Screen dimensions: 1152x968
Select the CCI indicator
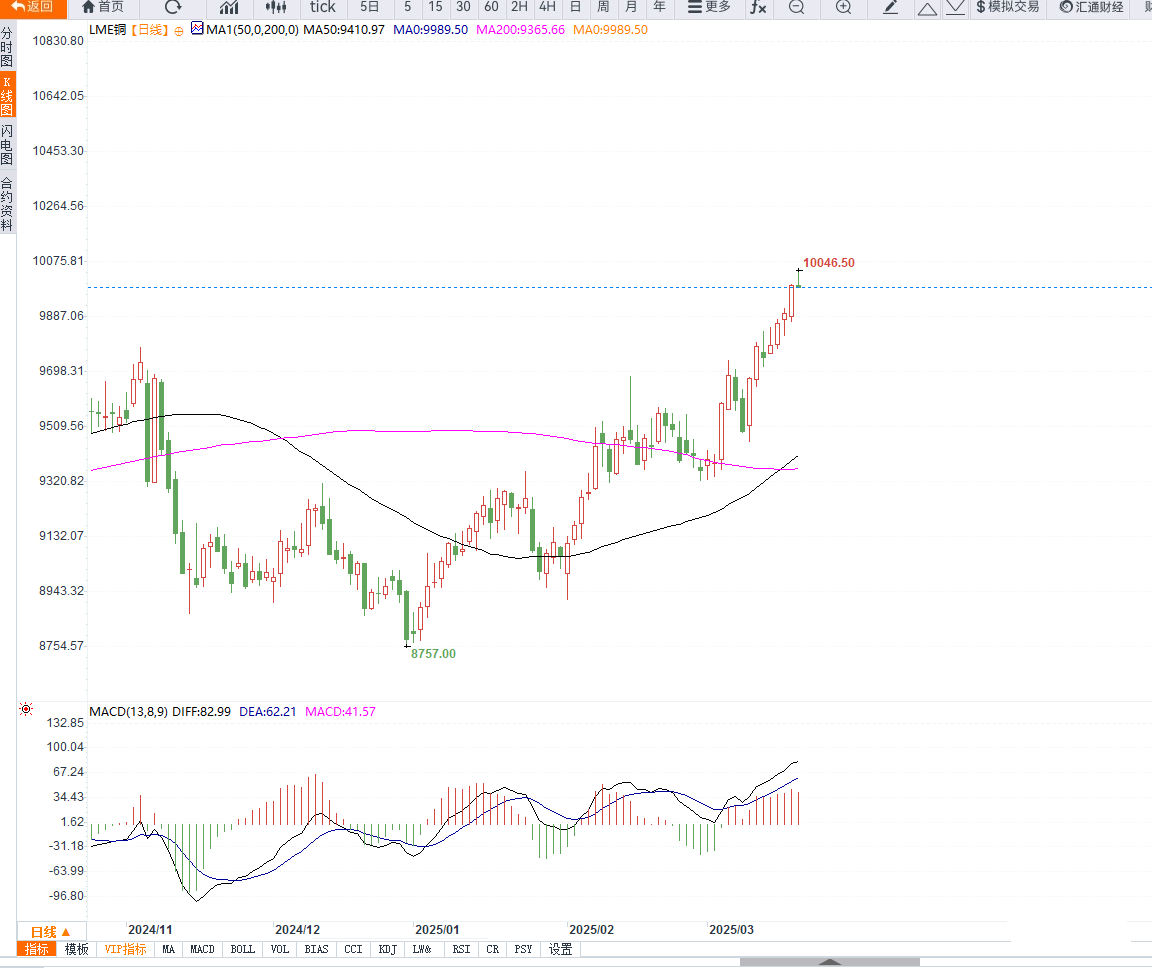pos(353,950)
